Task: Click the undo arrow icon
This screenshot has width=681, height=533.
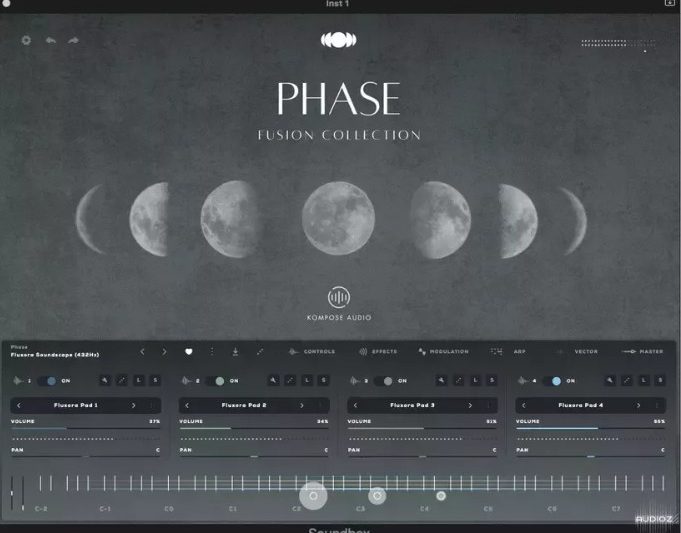Action: [51, 40]
